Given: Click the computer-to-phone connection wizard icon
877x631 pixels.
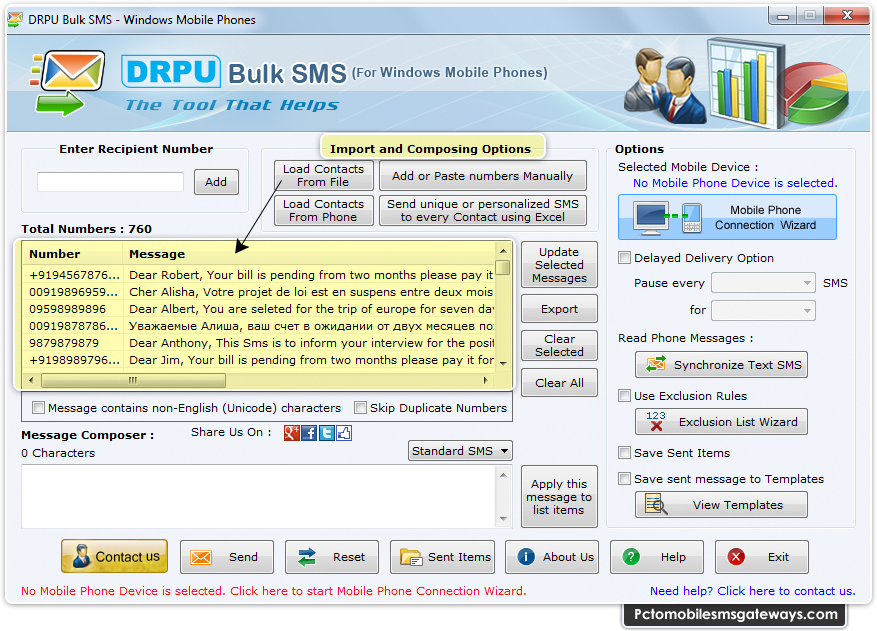Looking at the screenshot, I should 667,217.
